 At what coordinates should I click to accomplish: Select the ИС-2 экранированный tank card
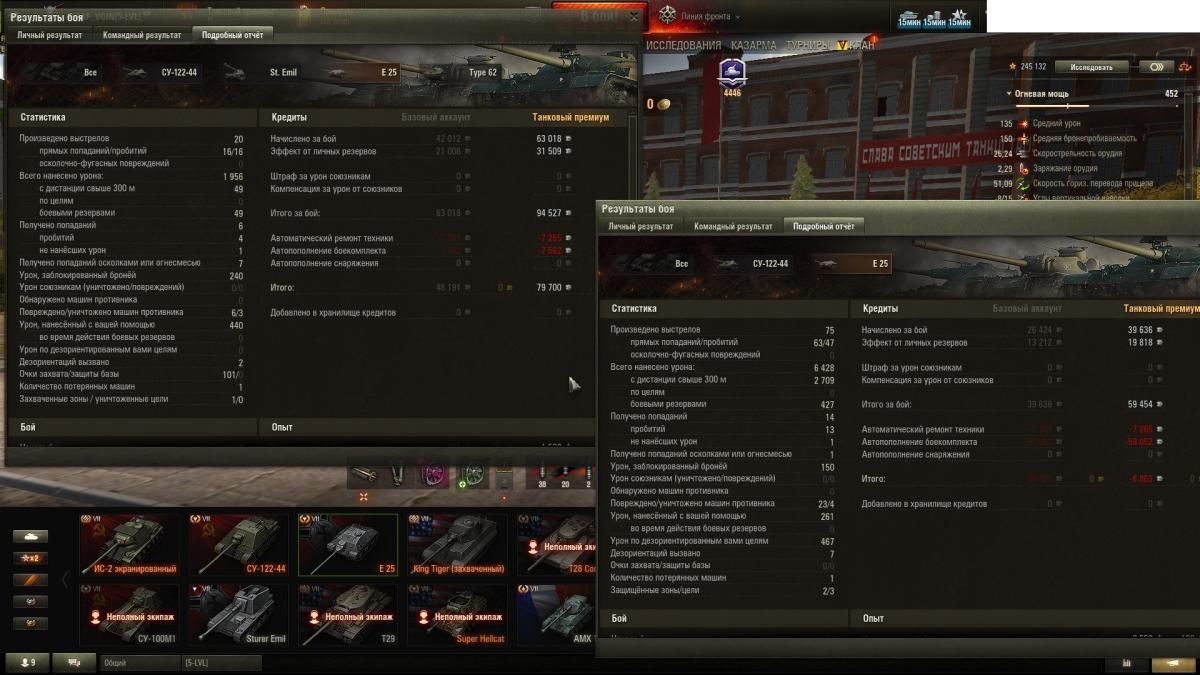(x=129, y=545)
